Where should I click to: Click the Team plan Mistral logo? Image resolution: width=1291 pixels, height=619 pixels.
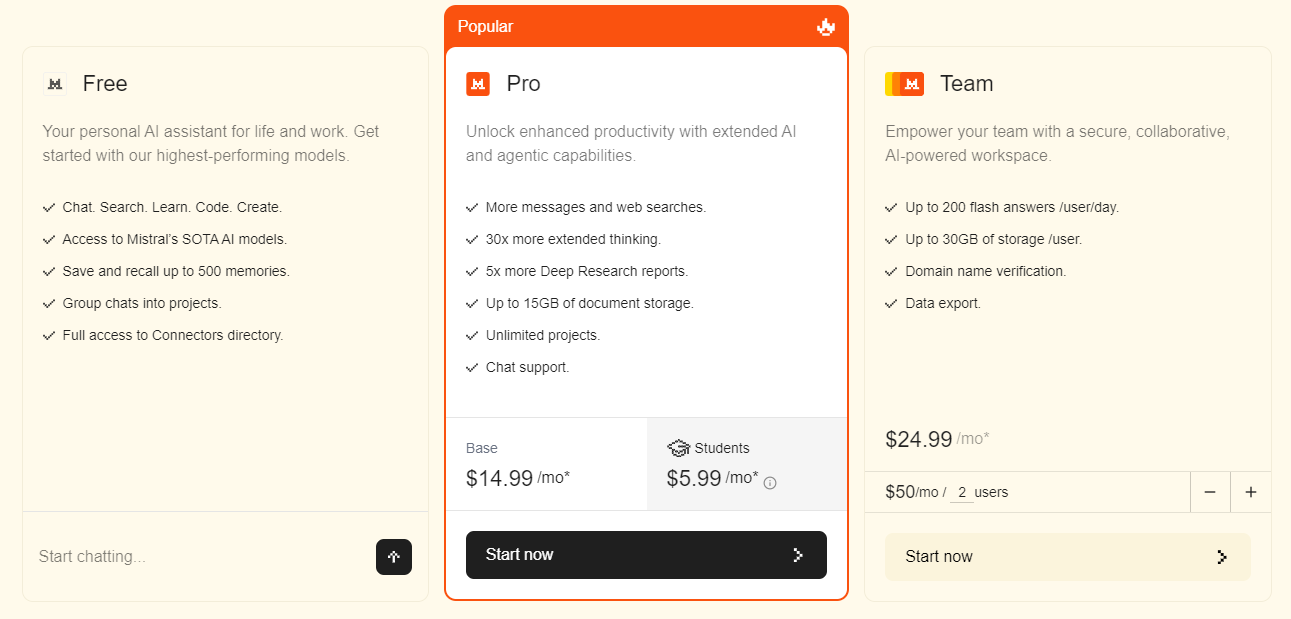904,84
